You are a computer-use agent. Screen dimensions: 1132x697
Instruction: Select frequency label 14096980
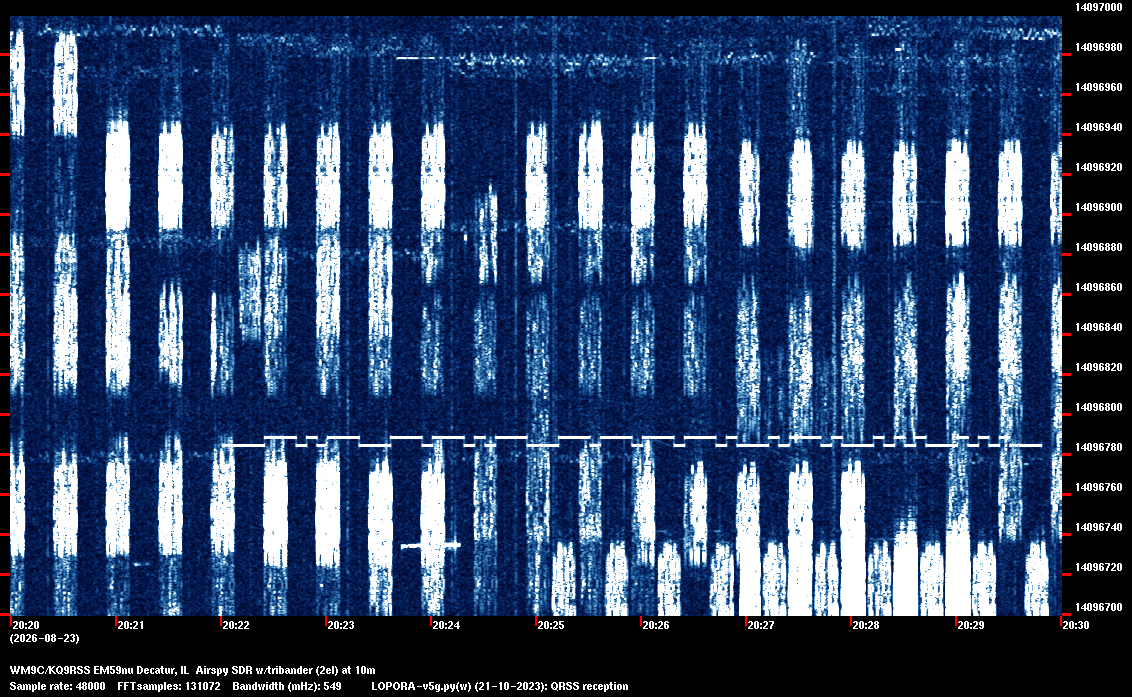pyautogui.click(x=1098, y=47)
